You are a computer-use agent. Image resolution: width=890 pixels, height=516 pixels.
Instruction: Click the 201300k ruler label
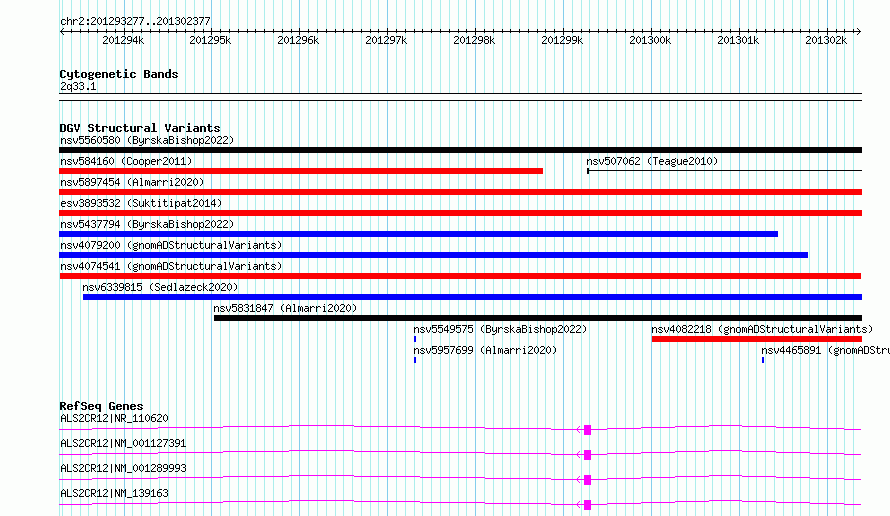pos(650,40)
